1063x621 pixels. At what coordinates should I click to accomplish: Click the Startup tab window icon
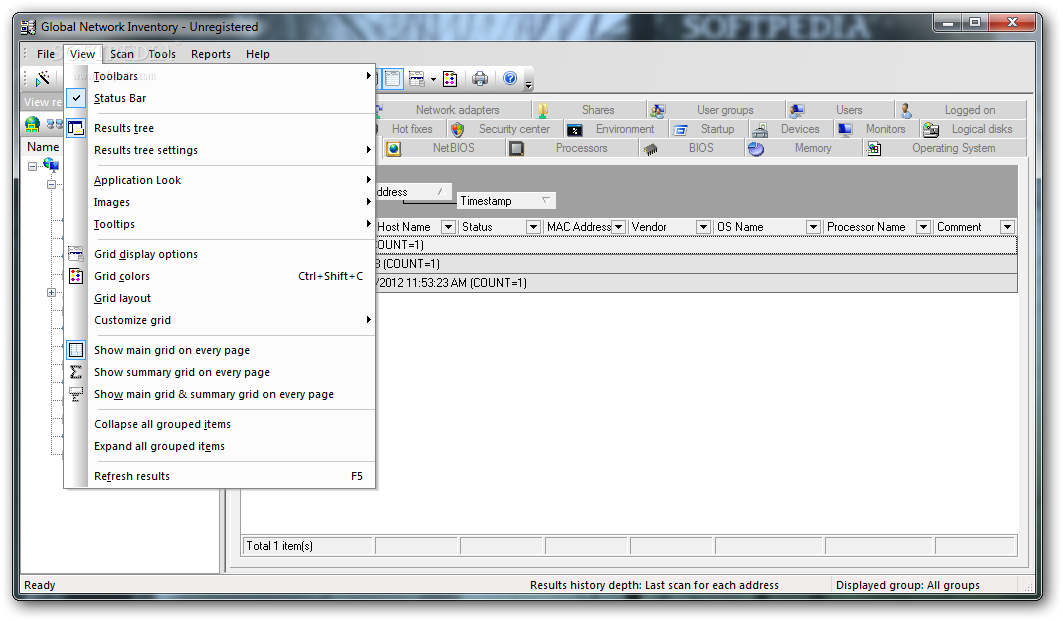[680, 129]
